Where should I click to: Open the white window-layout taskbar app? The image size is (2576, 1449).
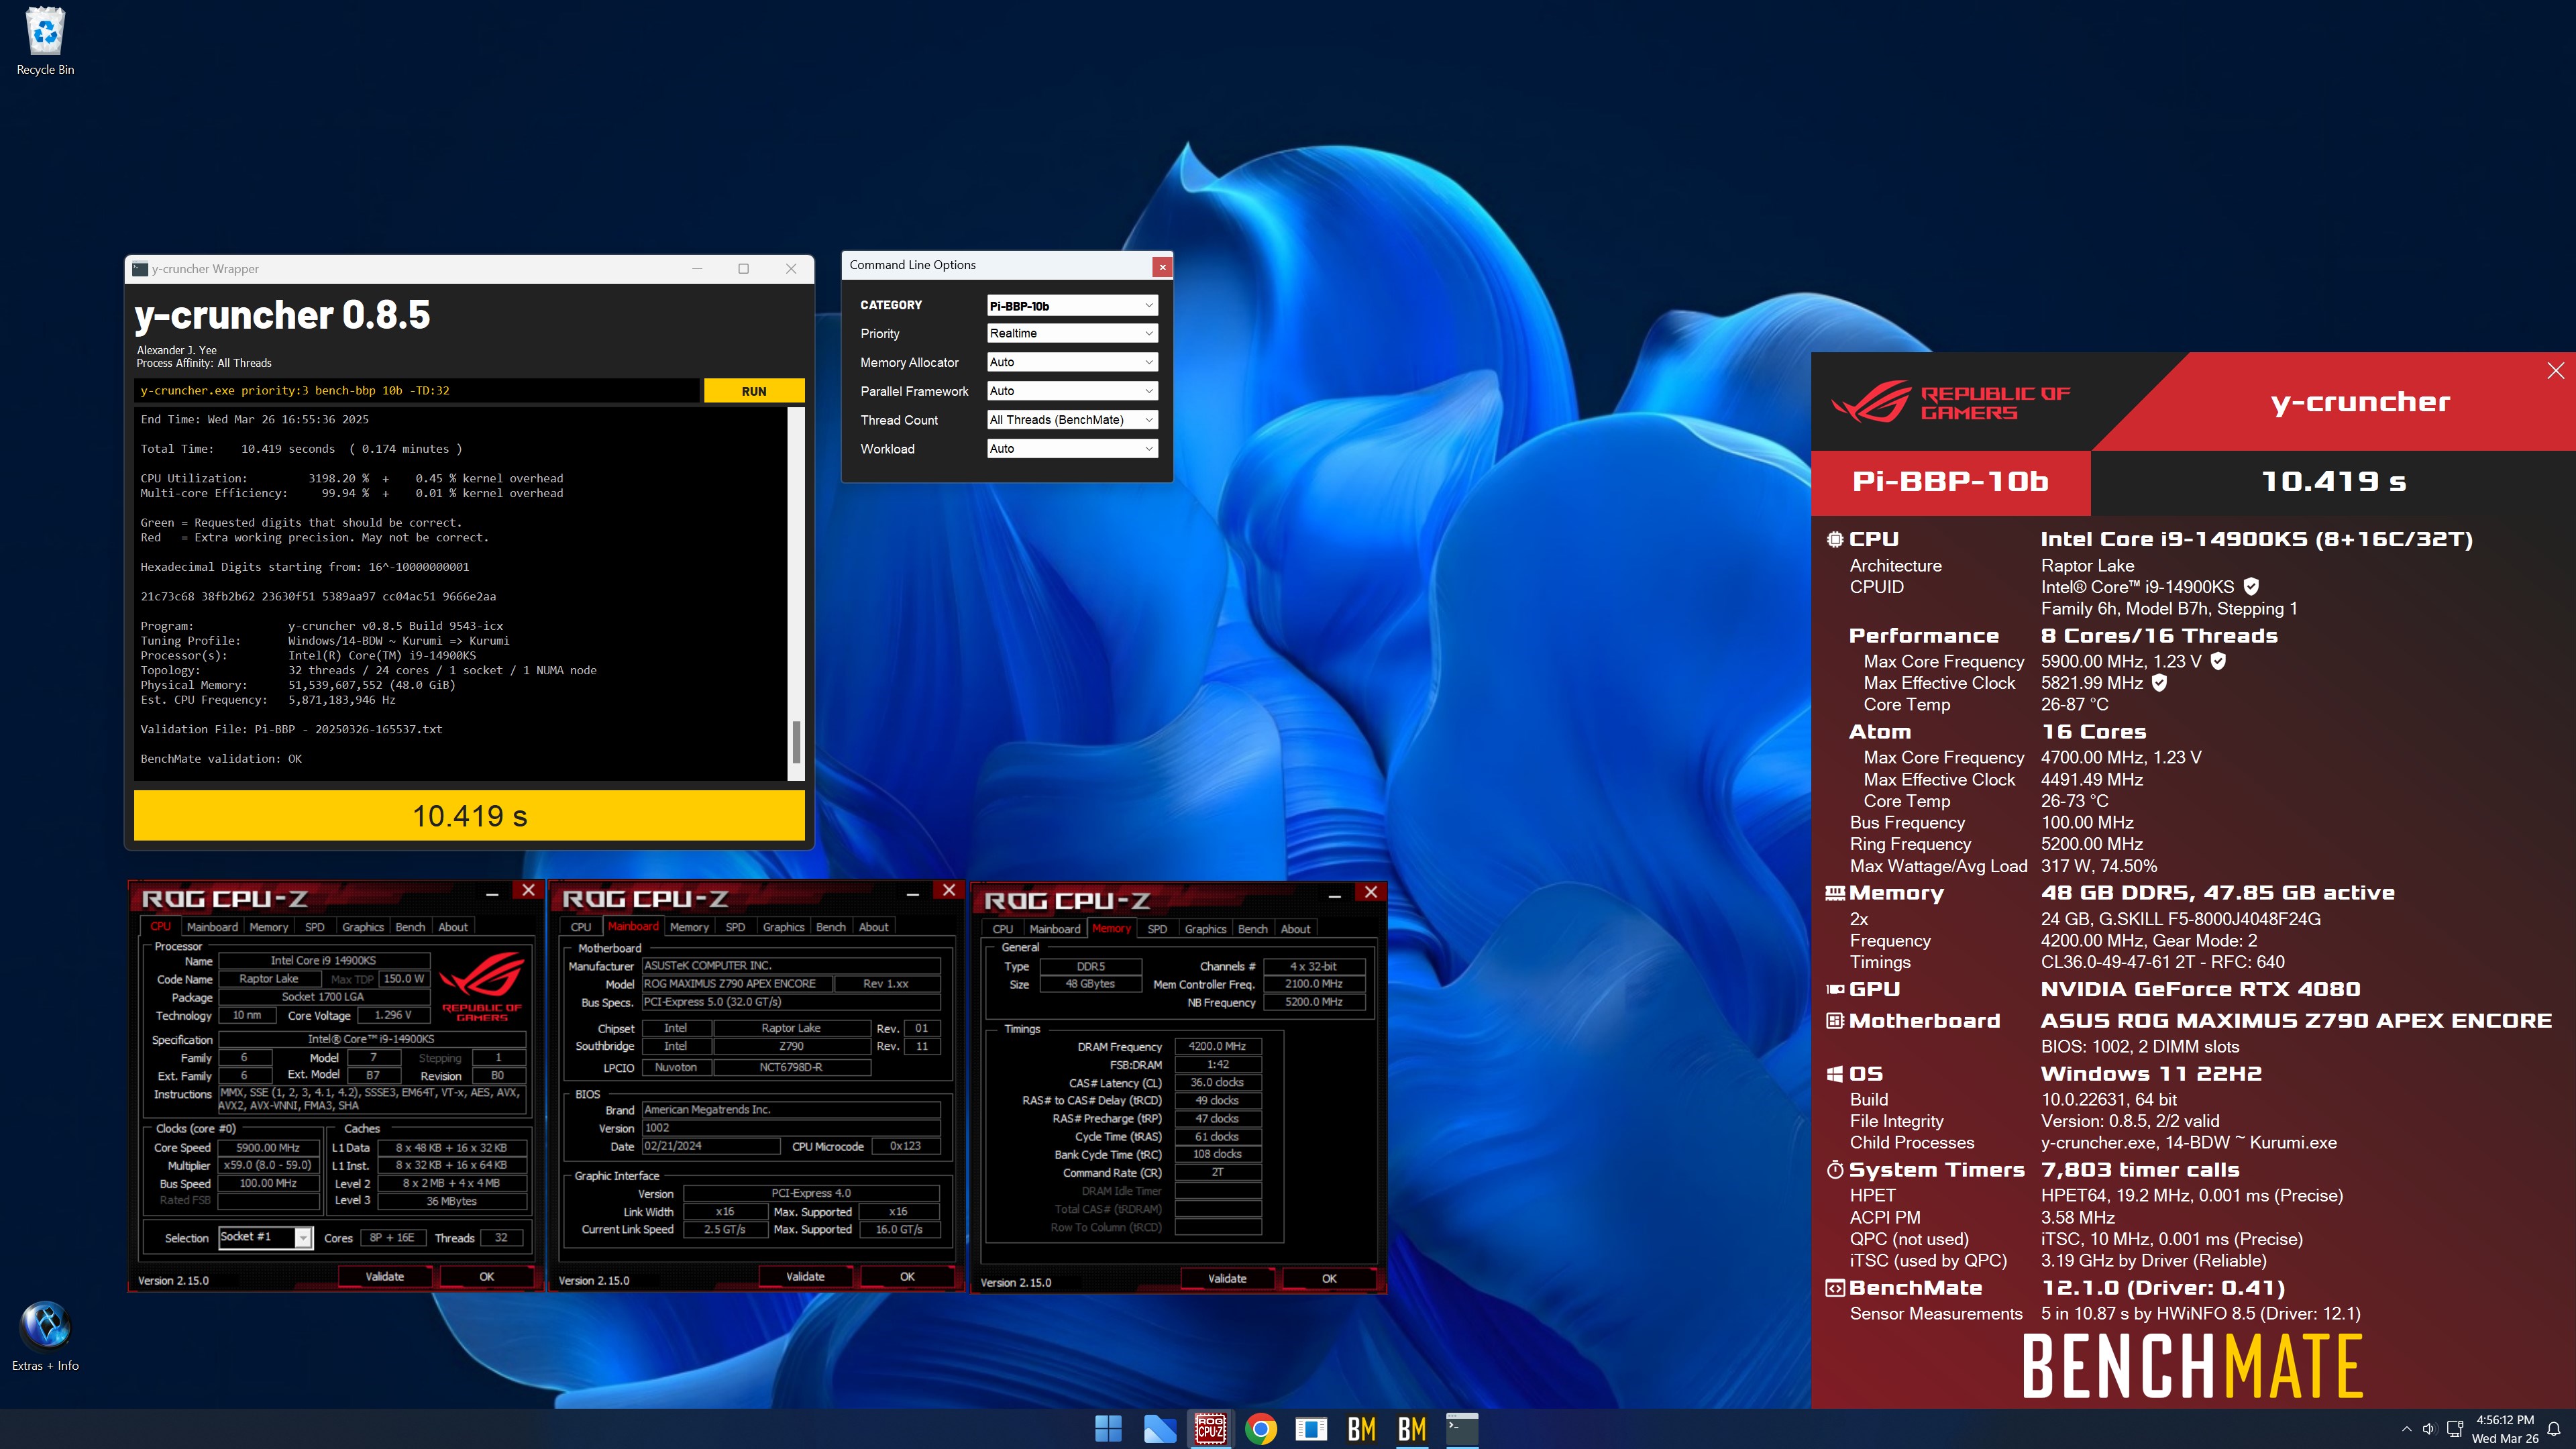click(x=1311, y=1429)
